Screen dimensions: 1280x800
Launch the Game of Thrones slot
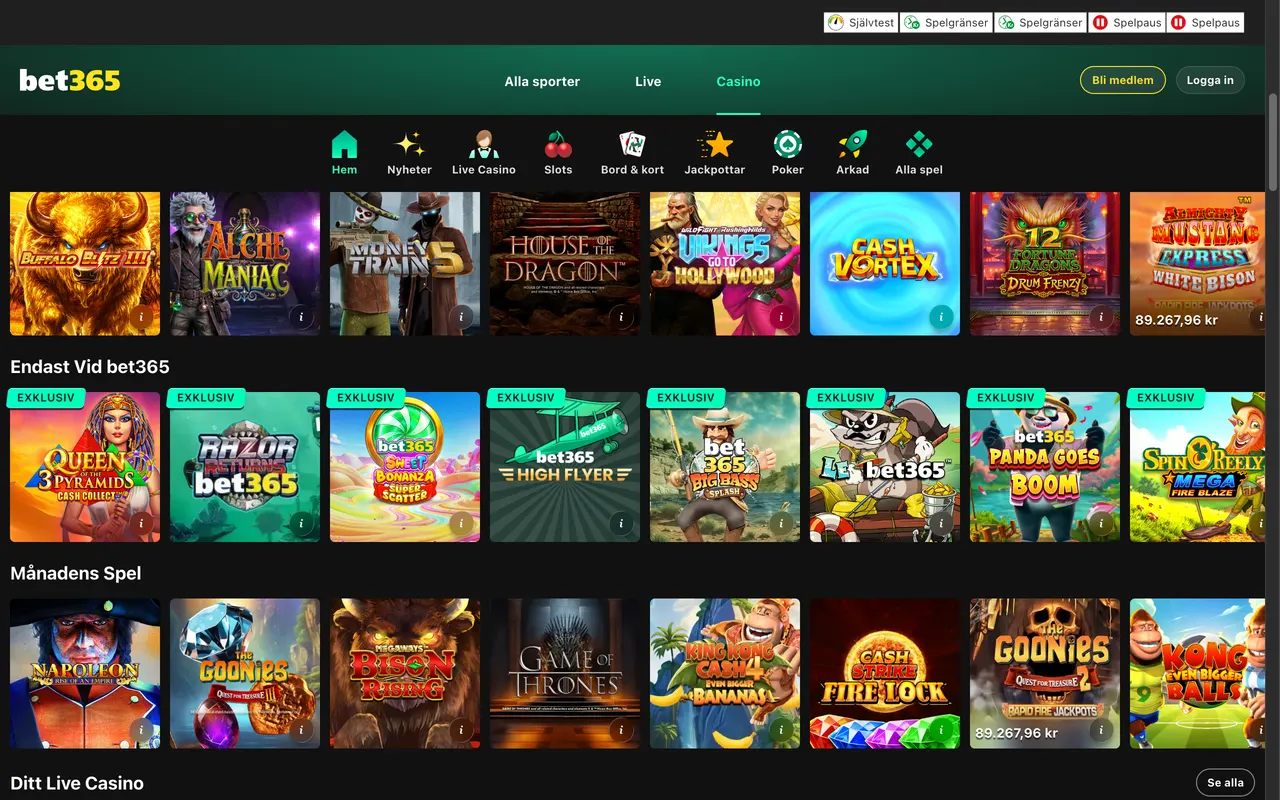pyautogui.click(x=565, y=673)
